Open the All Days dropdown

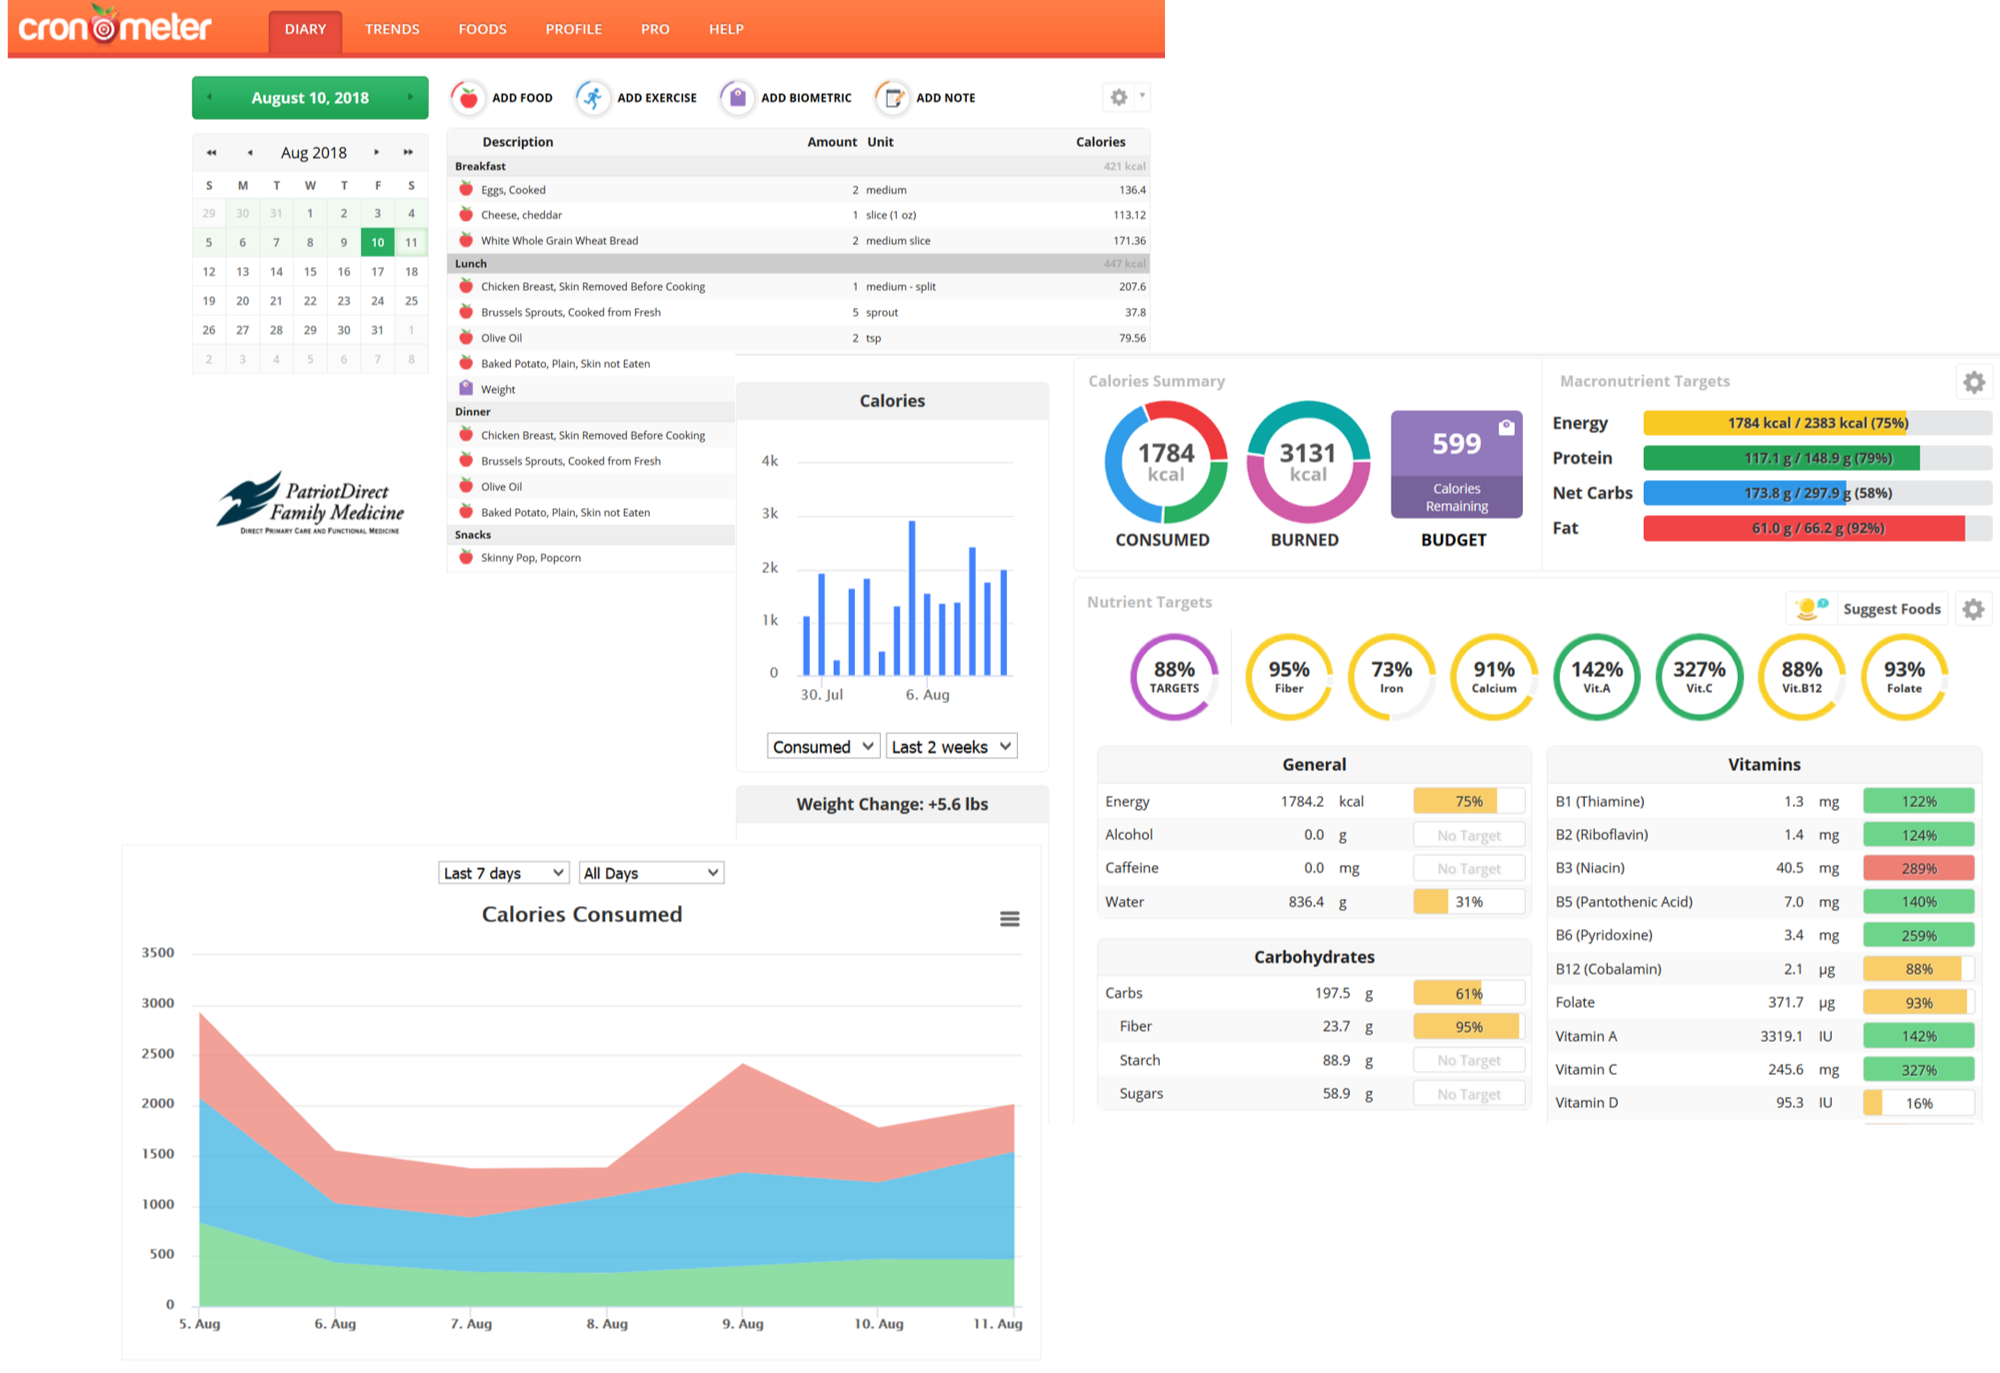click(x=651, y=873)
